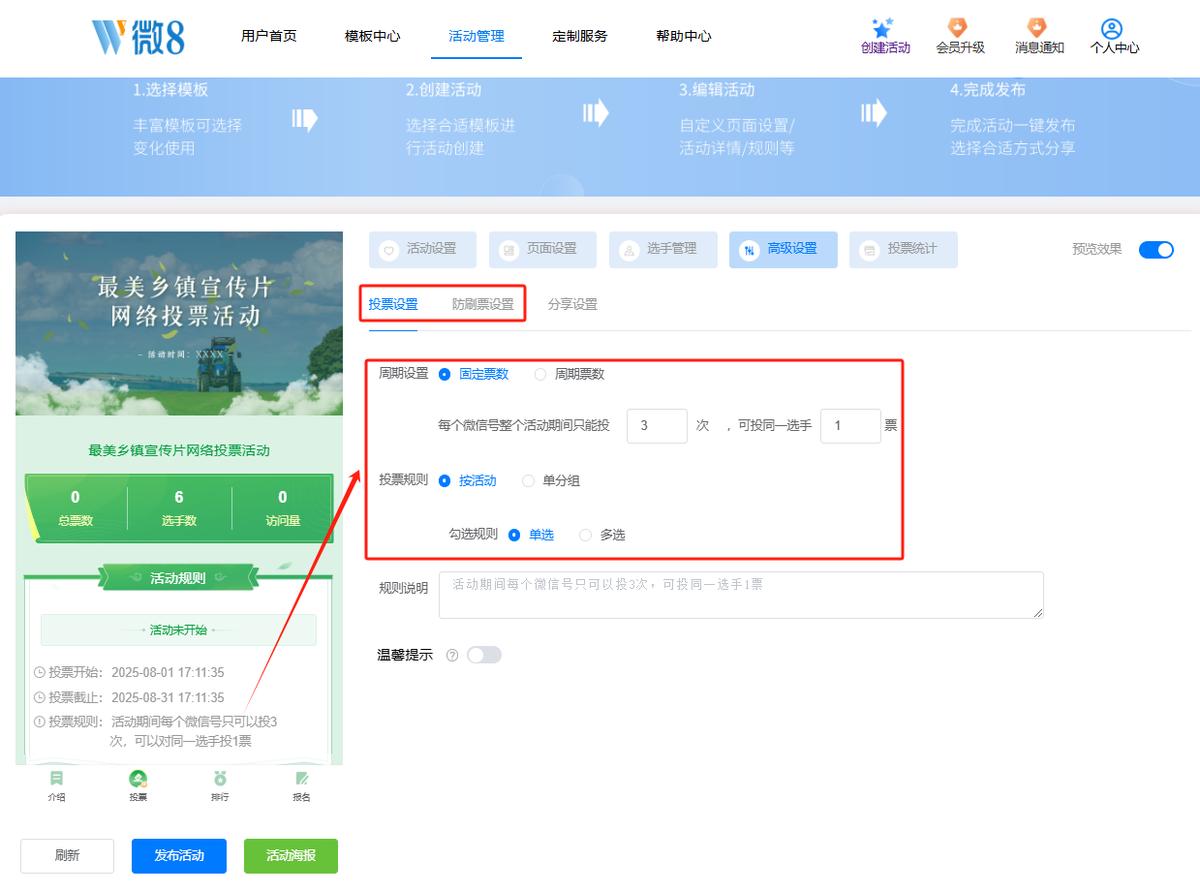This screenshot has height=891, width=1200.
Task: Click the vote count field showing 3
Action: 657,426
